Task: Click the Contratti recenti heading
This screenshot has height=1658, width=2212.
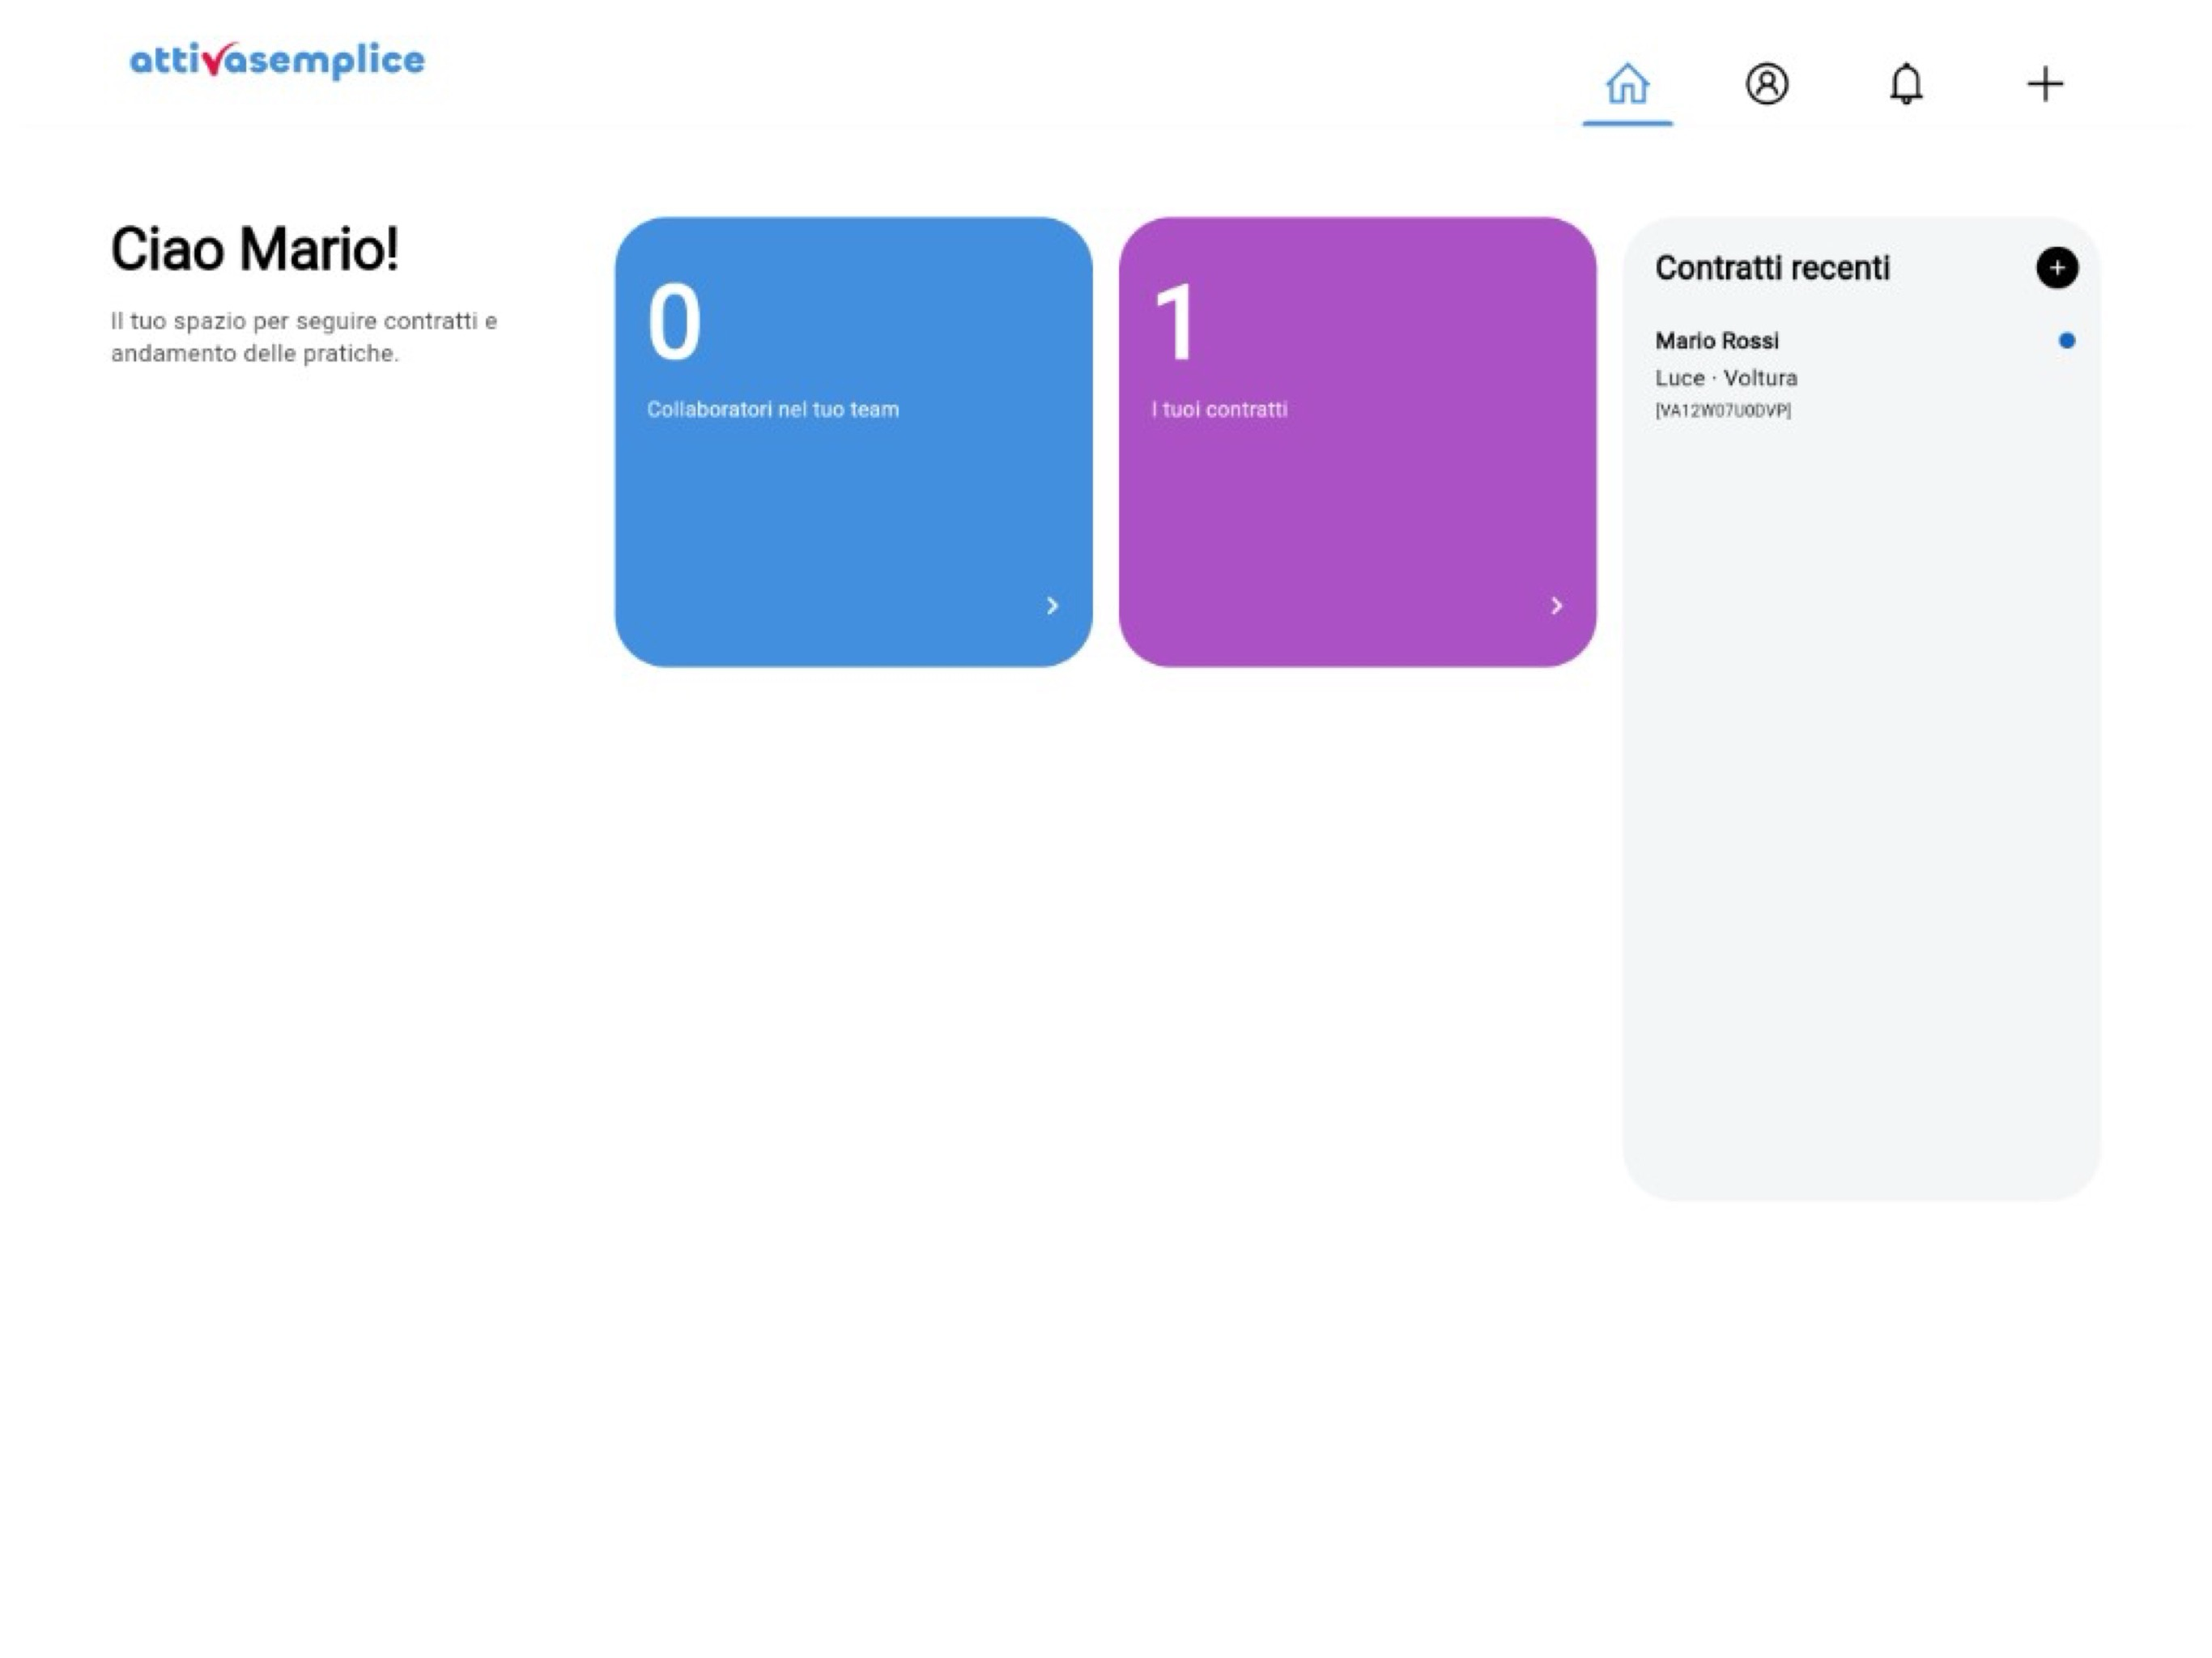Action: click(x=1772, y=268)
